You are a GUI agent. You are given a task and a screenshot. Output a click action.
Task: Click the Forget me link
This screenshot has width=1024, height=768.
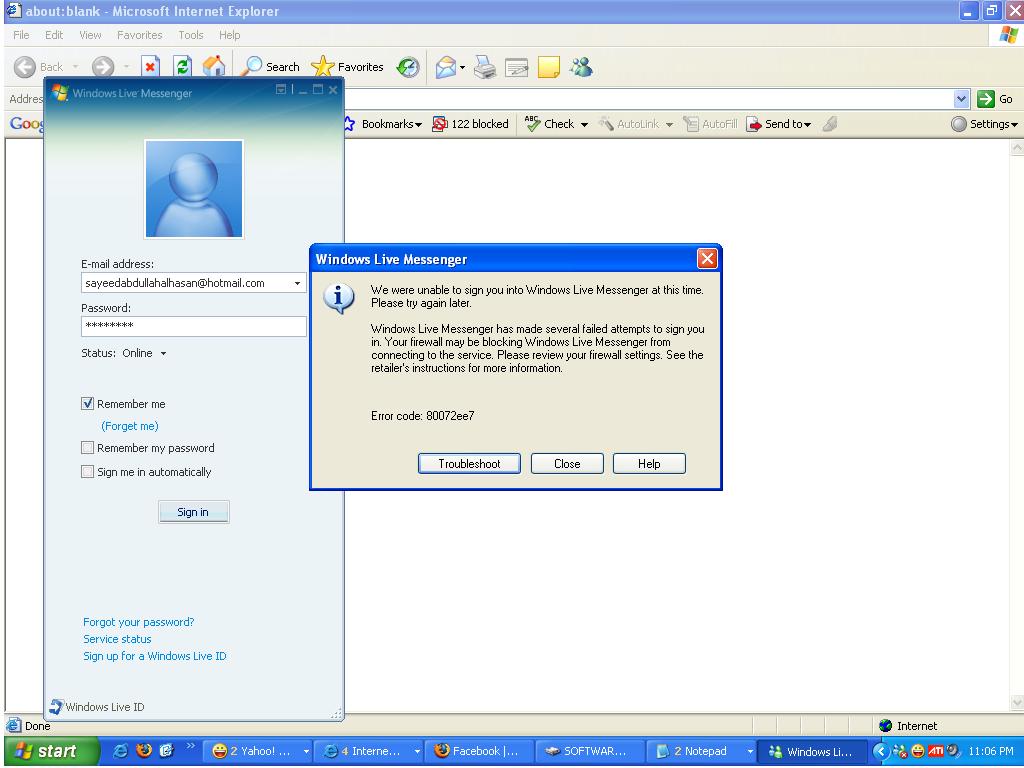point(130,426)
